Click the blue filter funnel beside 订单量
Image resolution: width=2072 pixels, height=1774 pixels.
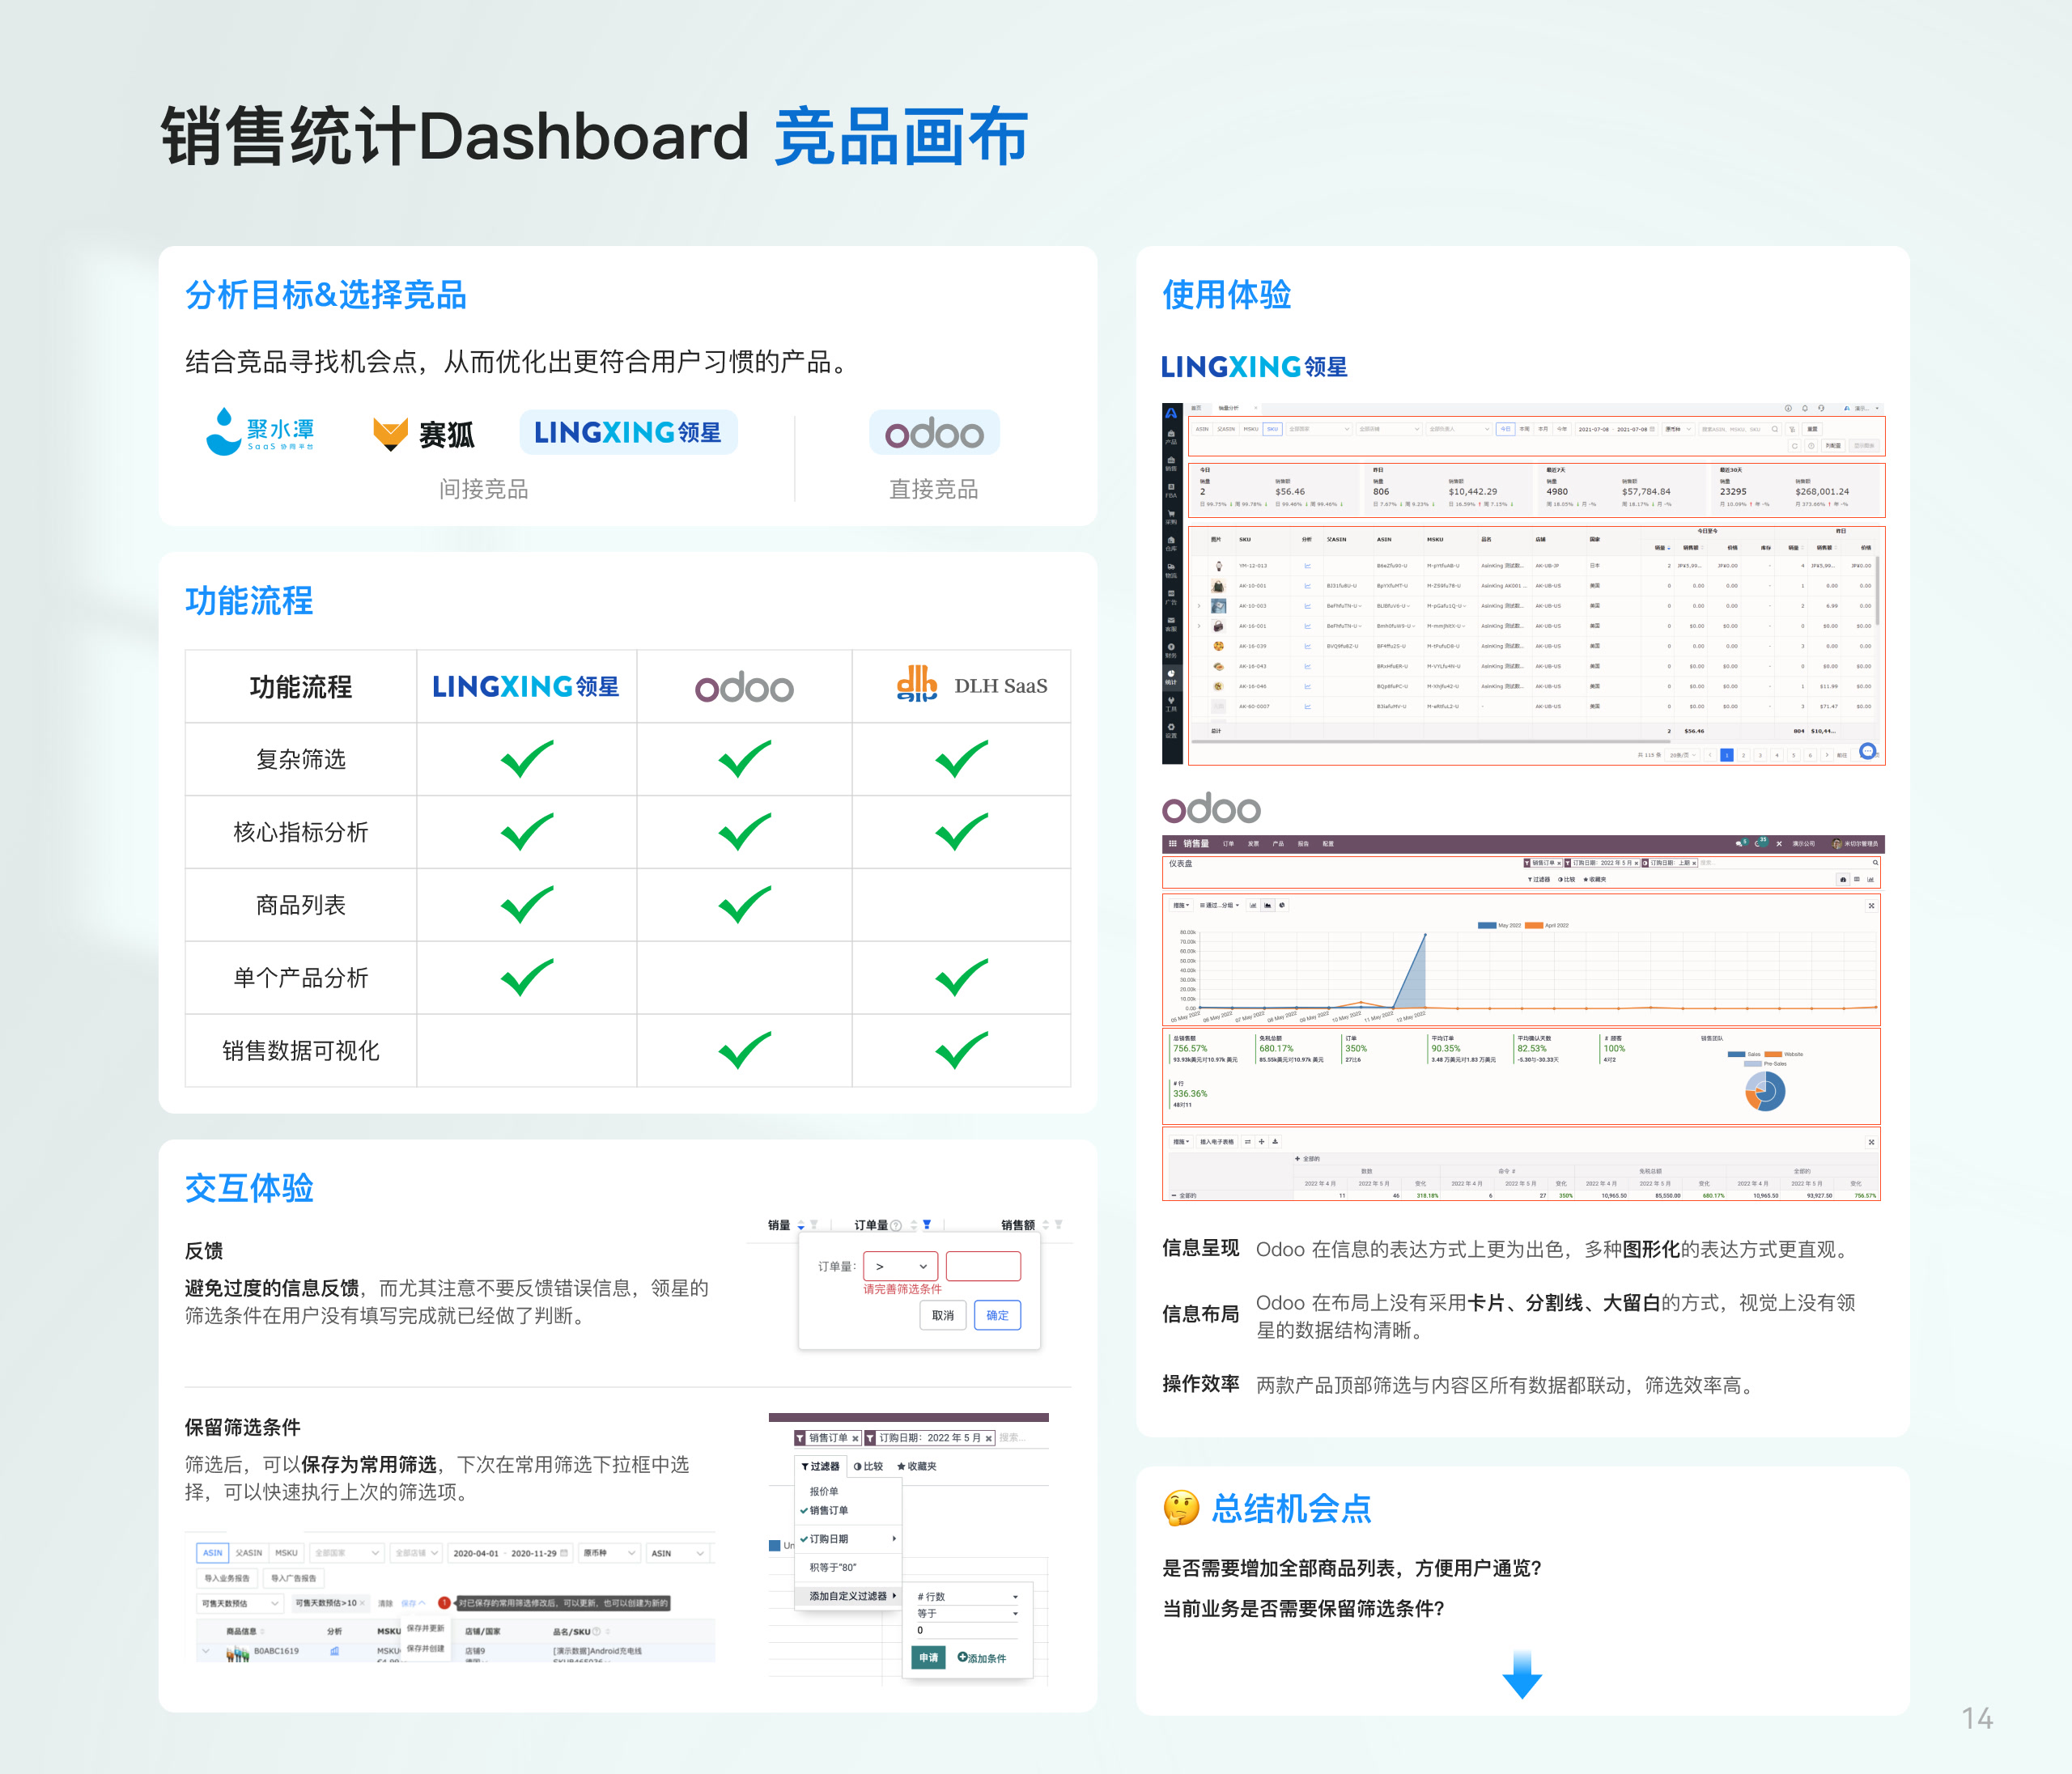(927, 1224)
